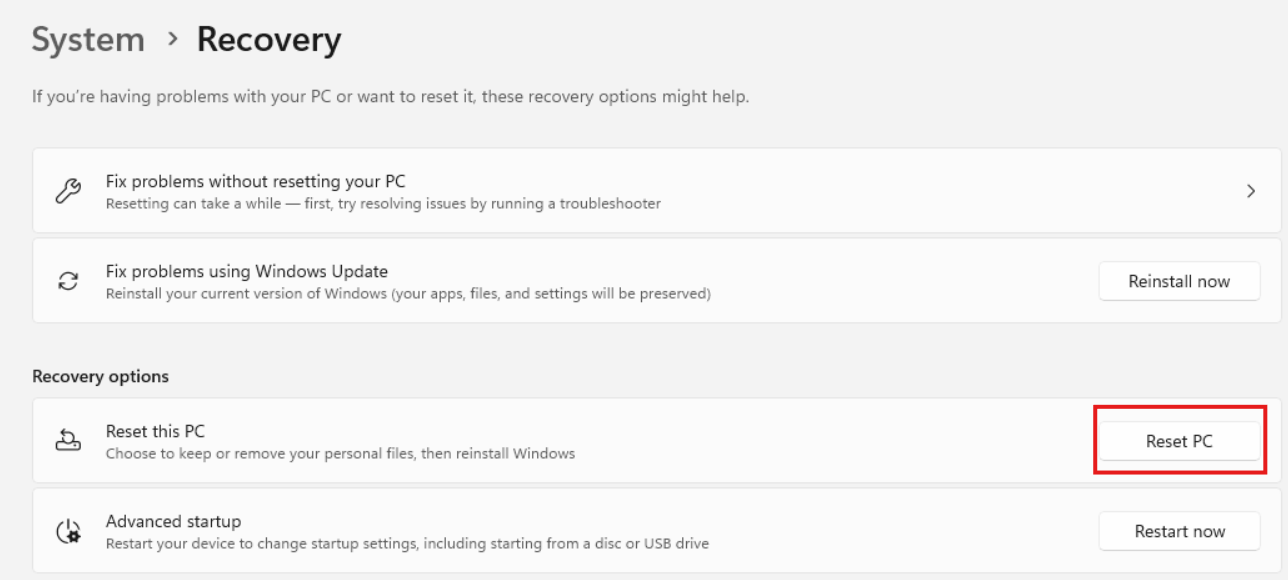Viewport: 1288px width, 580px height.
Task: Click the description about keeping or removing files
Action: point(340,453)
